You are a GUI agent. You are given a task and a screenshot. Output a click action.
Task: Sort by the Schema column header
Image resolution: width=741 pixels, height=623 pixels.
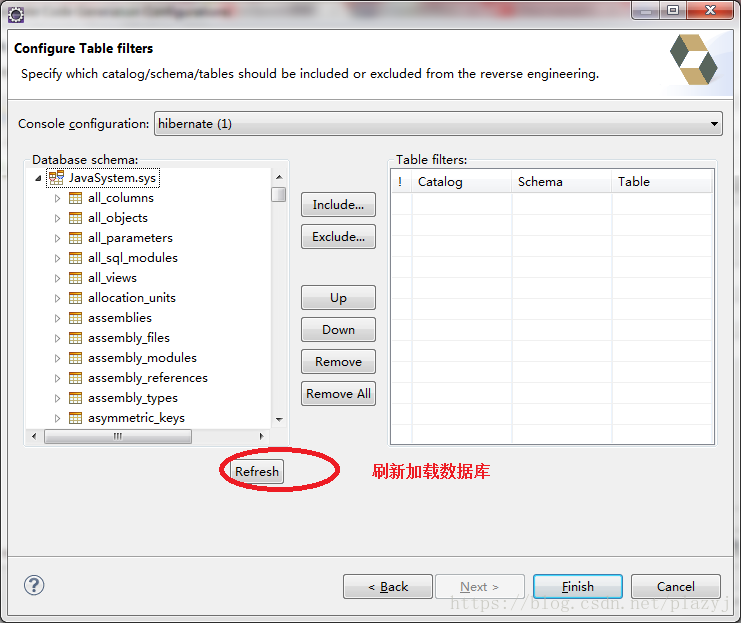click(x=562, y=182)
